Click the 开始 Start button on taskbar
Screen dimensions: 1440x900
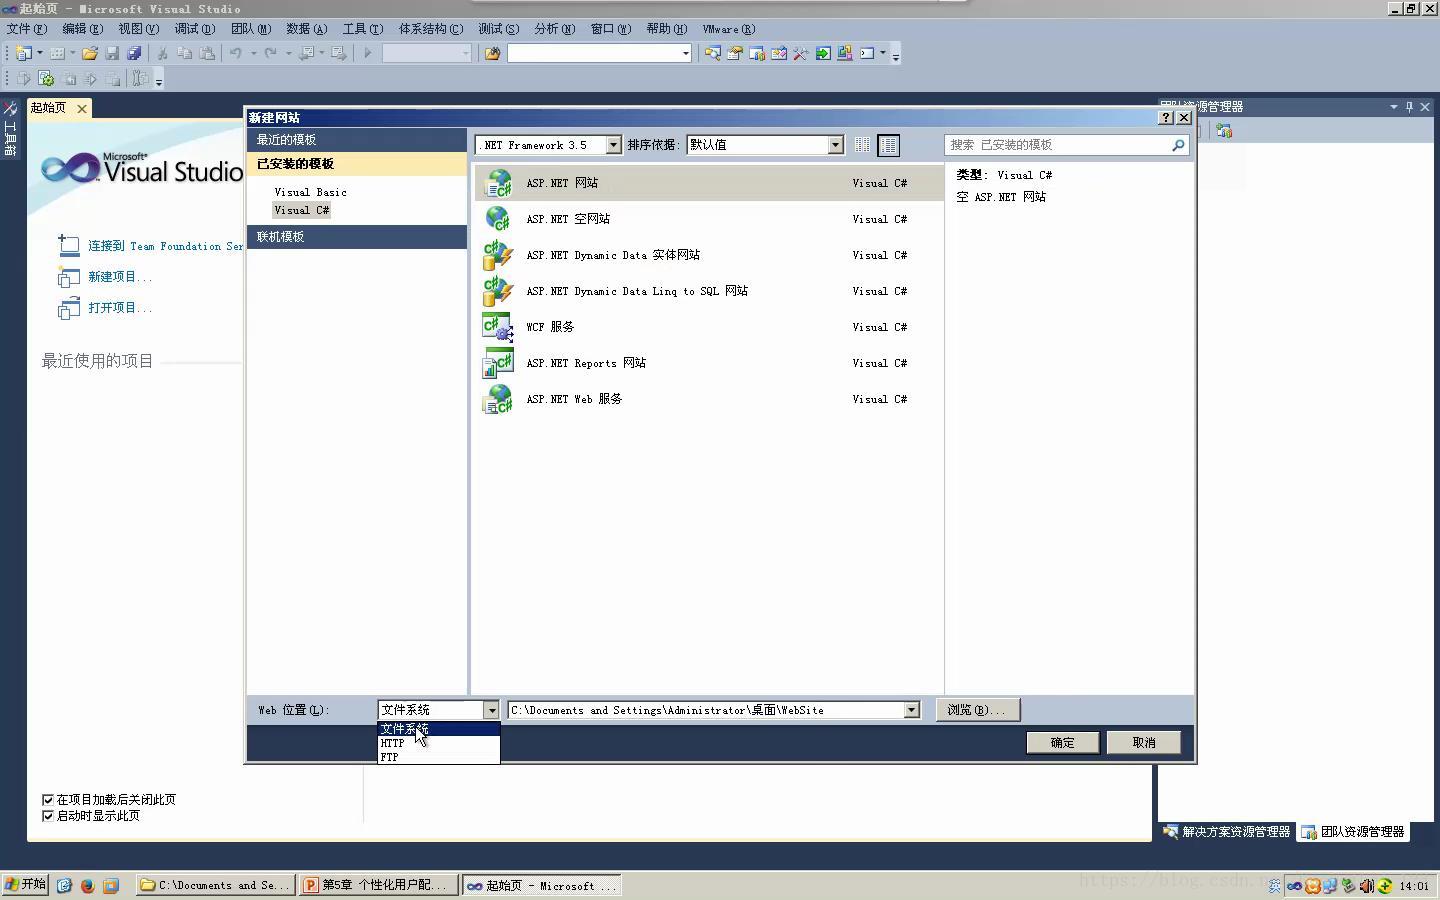[x=26, y=885]
